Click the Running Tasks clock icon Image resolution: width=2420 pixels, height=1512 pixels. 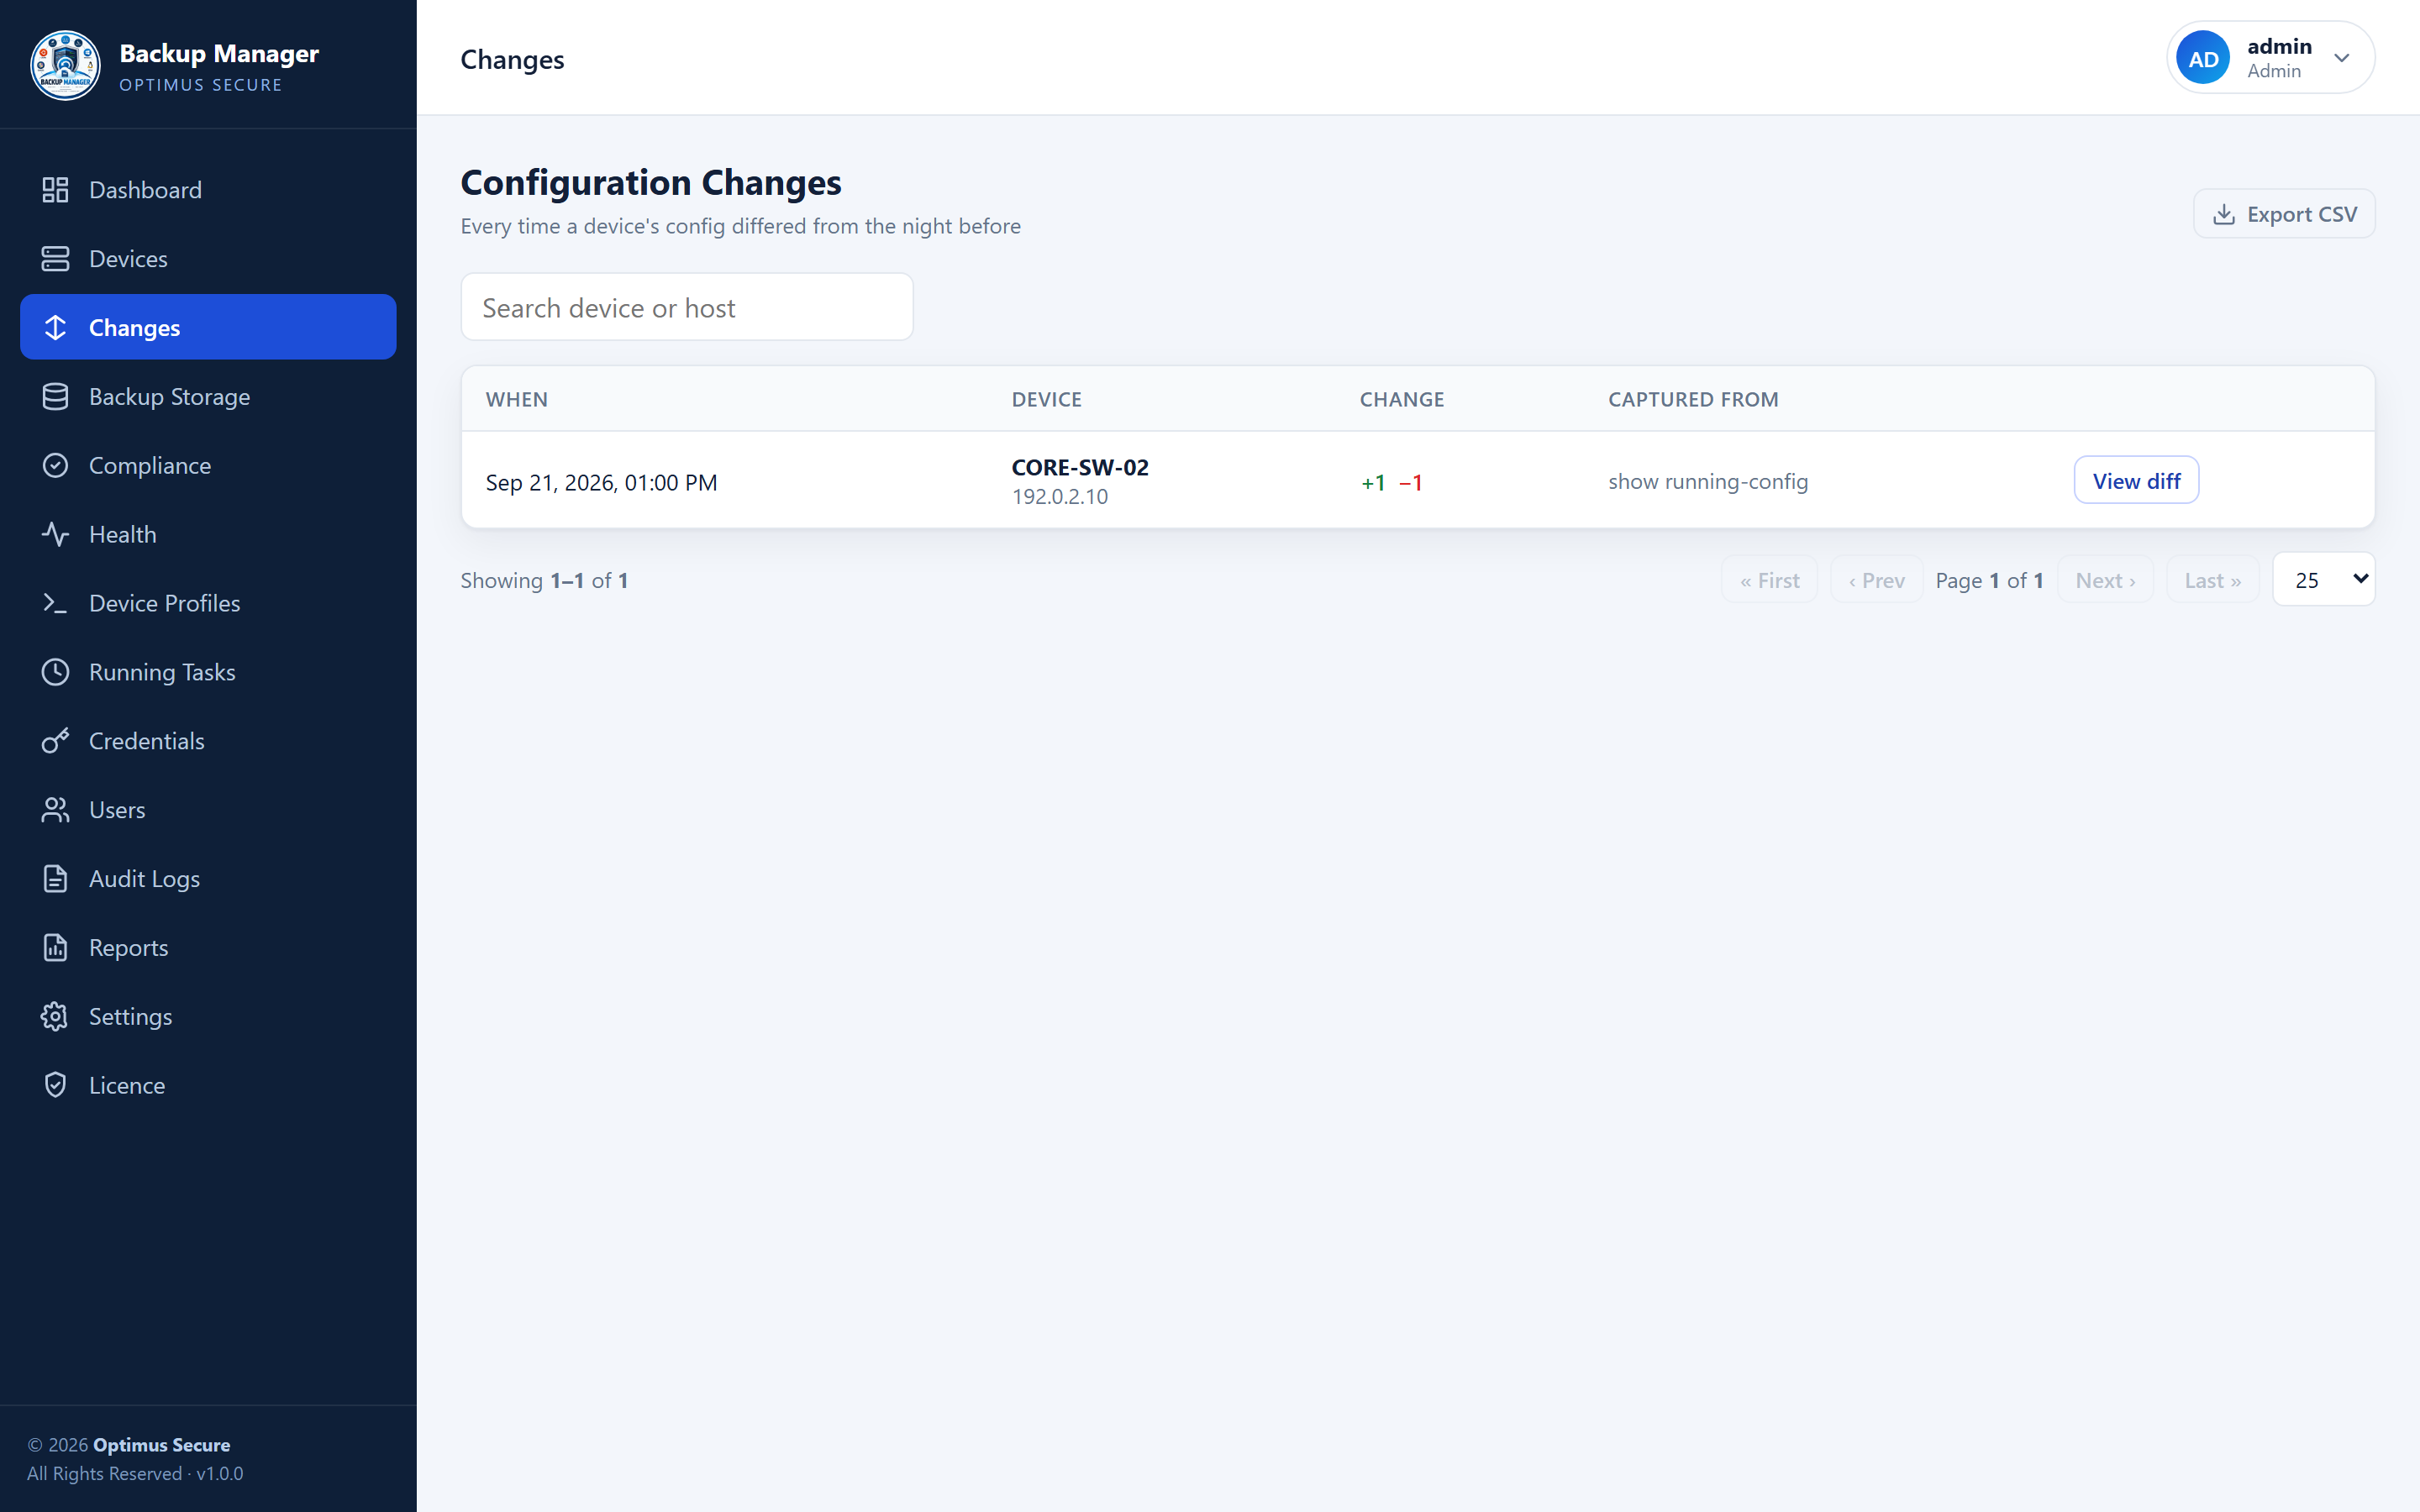coord(55,672)
